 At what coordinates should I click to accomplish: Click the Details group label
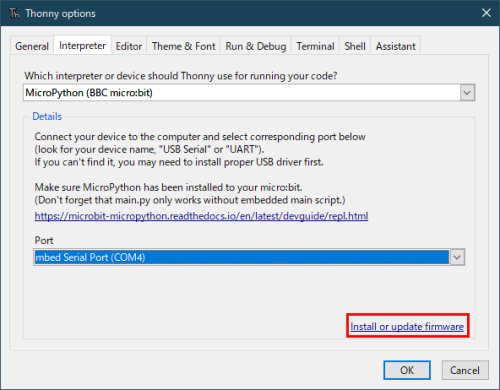point(47,116)
